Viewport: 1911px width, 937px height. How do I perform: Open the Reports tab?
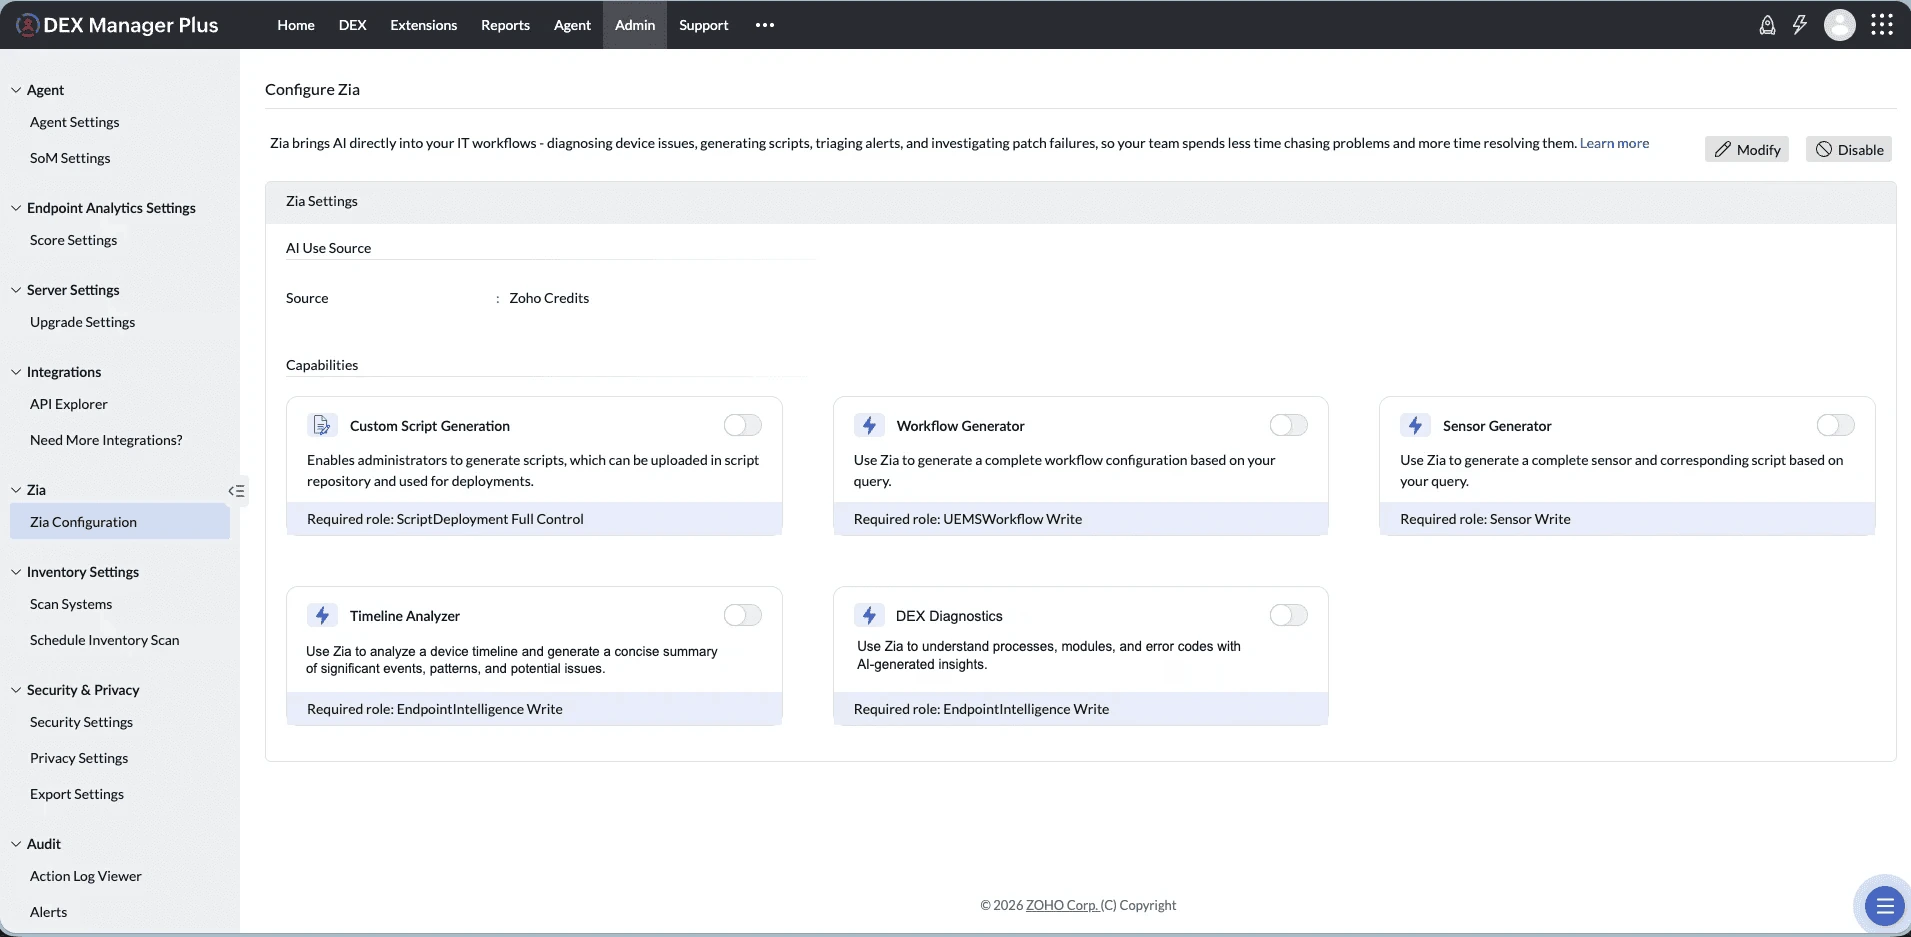[x=505, y=25]
